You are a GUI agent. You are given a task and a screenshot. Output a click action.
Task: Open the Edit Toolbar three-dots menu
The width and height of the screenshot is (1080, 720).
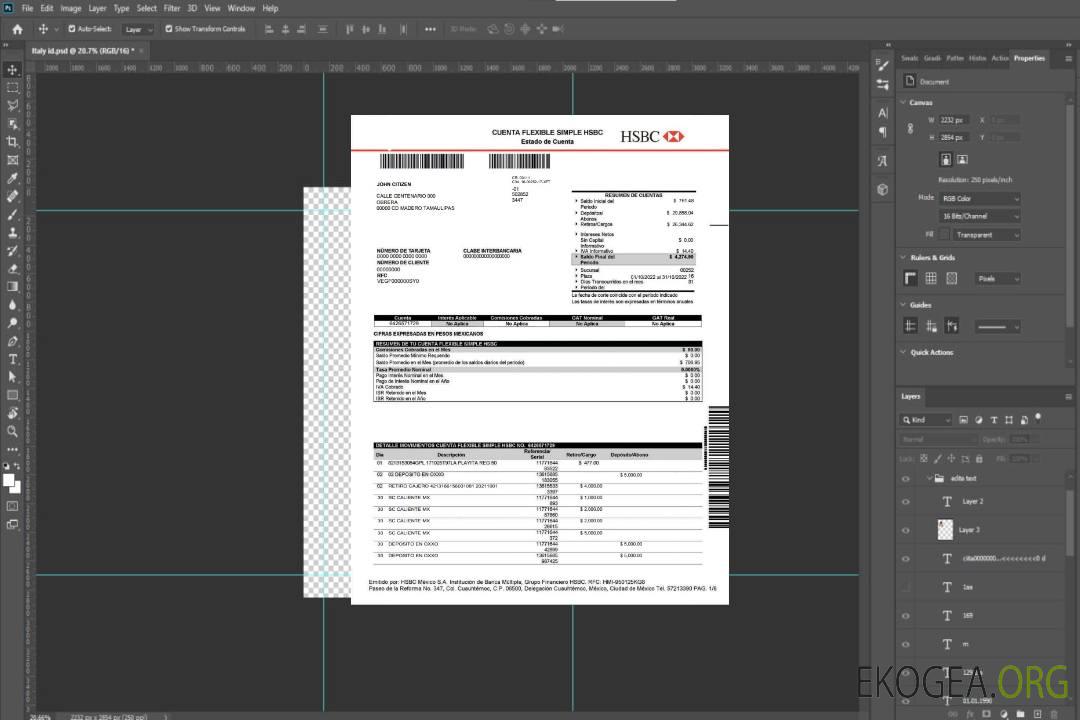pyautogui.click(x=12, y=449)
